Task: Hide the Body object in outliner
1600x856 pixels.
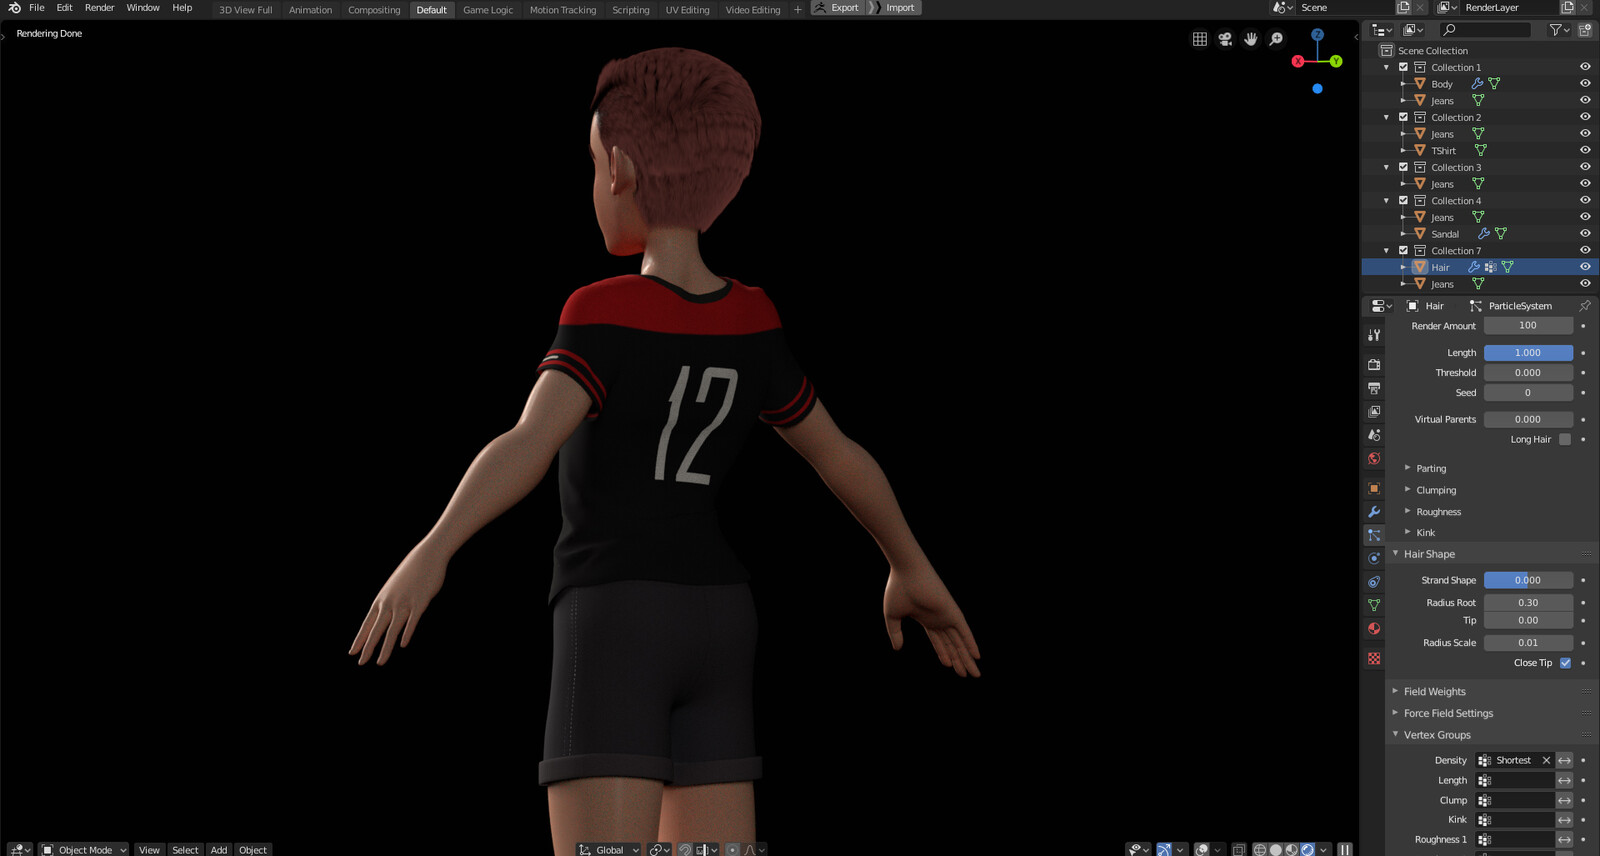Action: (x=1585, y=84)
